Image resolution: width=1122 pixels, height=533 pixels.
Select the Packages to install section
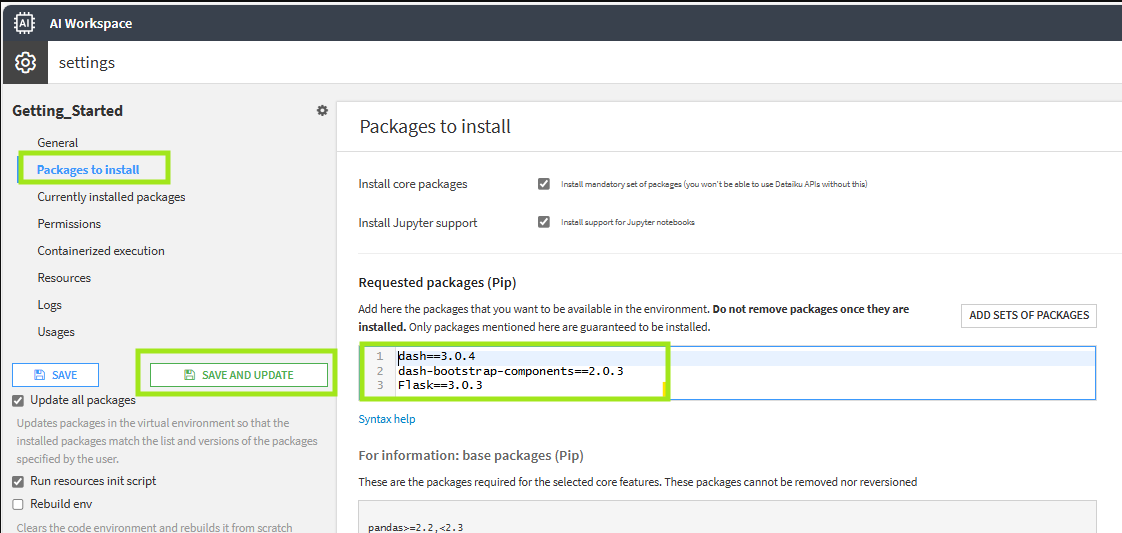click(x=88, y=170)
